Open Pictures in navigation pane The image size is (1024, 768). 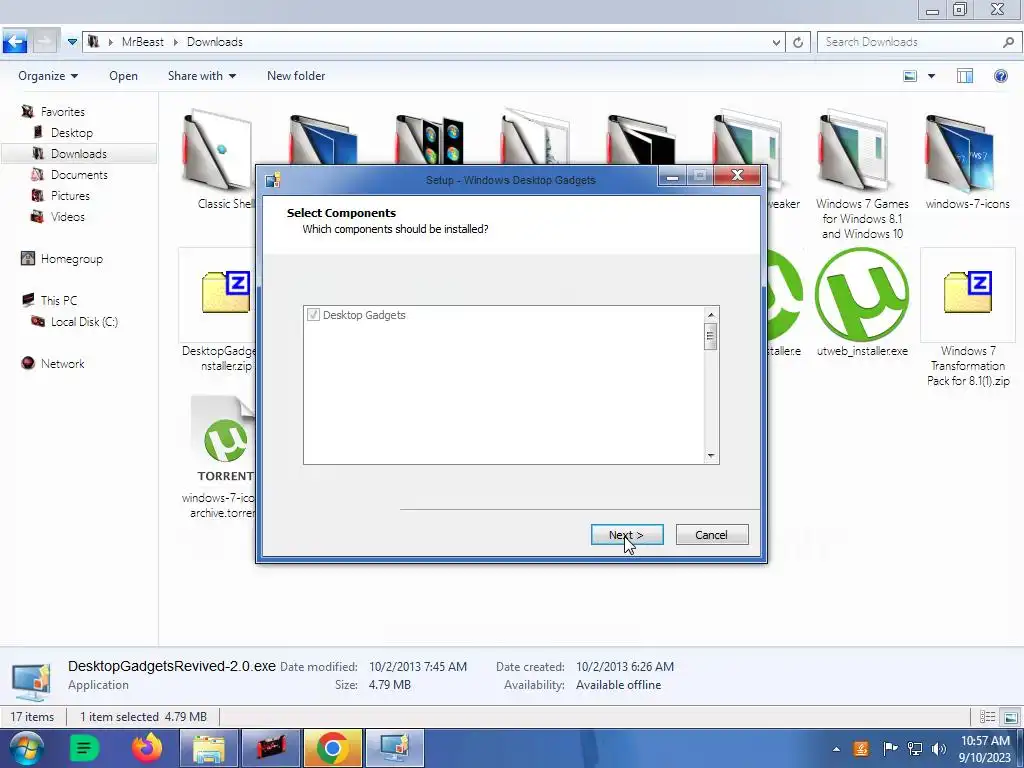(70, 195)
